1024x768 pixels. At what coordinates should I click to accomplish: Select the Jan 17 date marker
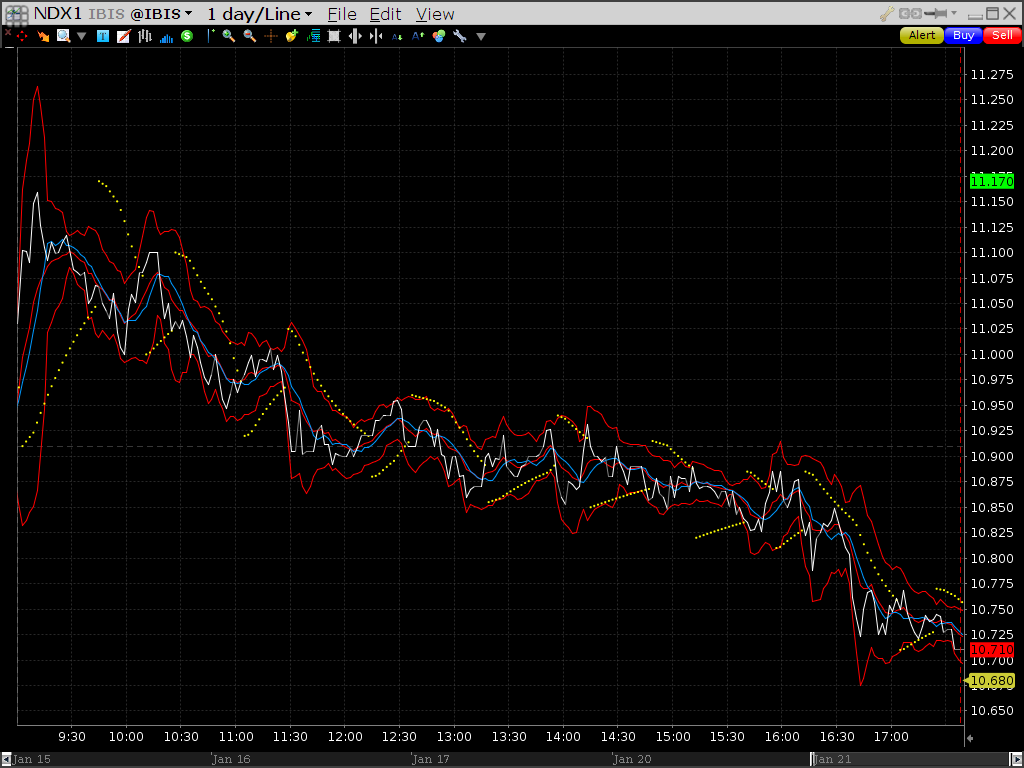pyautogui.click(x=430, y=759)
